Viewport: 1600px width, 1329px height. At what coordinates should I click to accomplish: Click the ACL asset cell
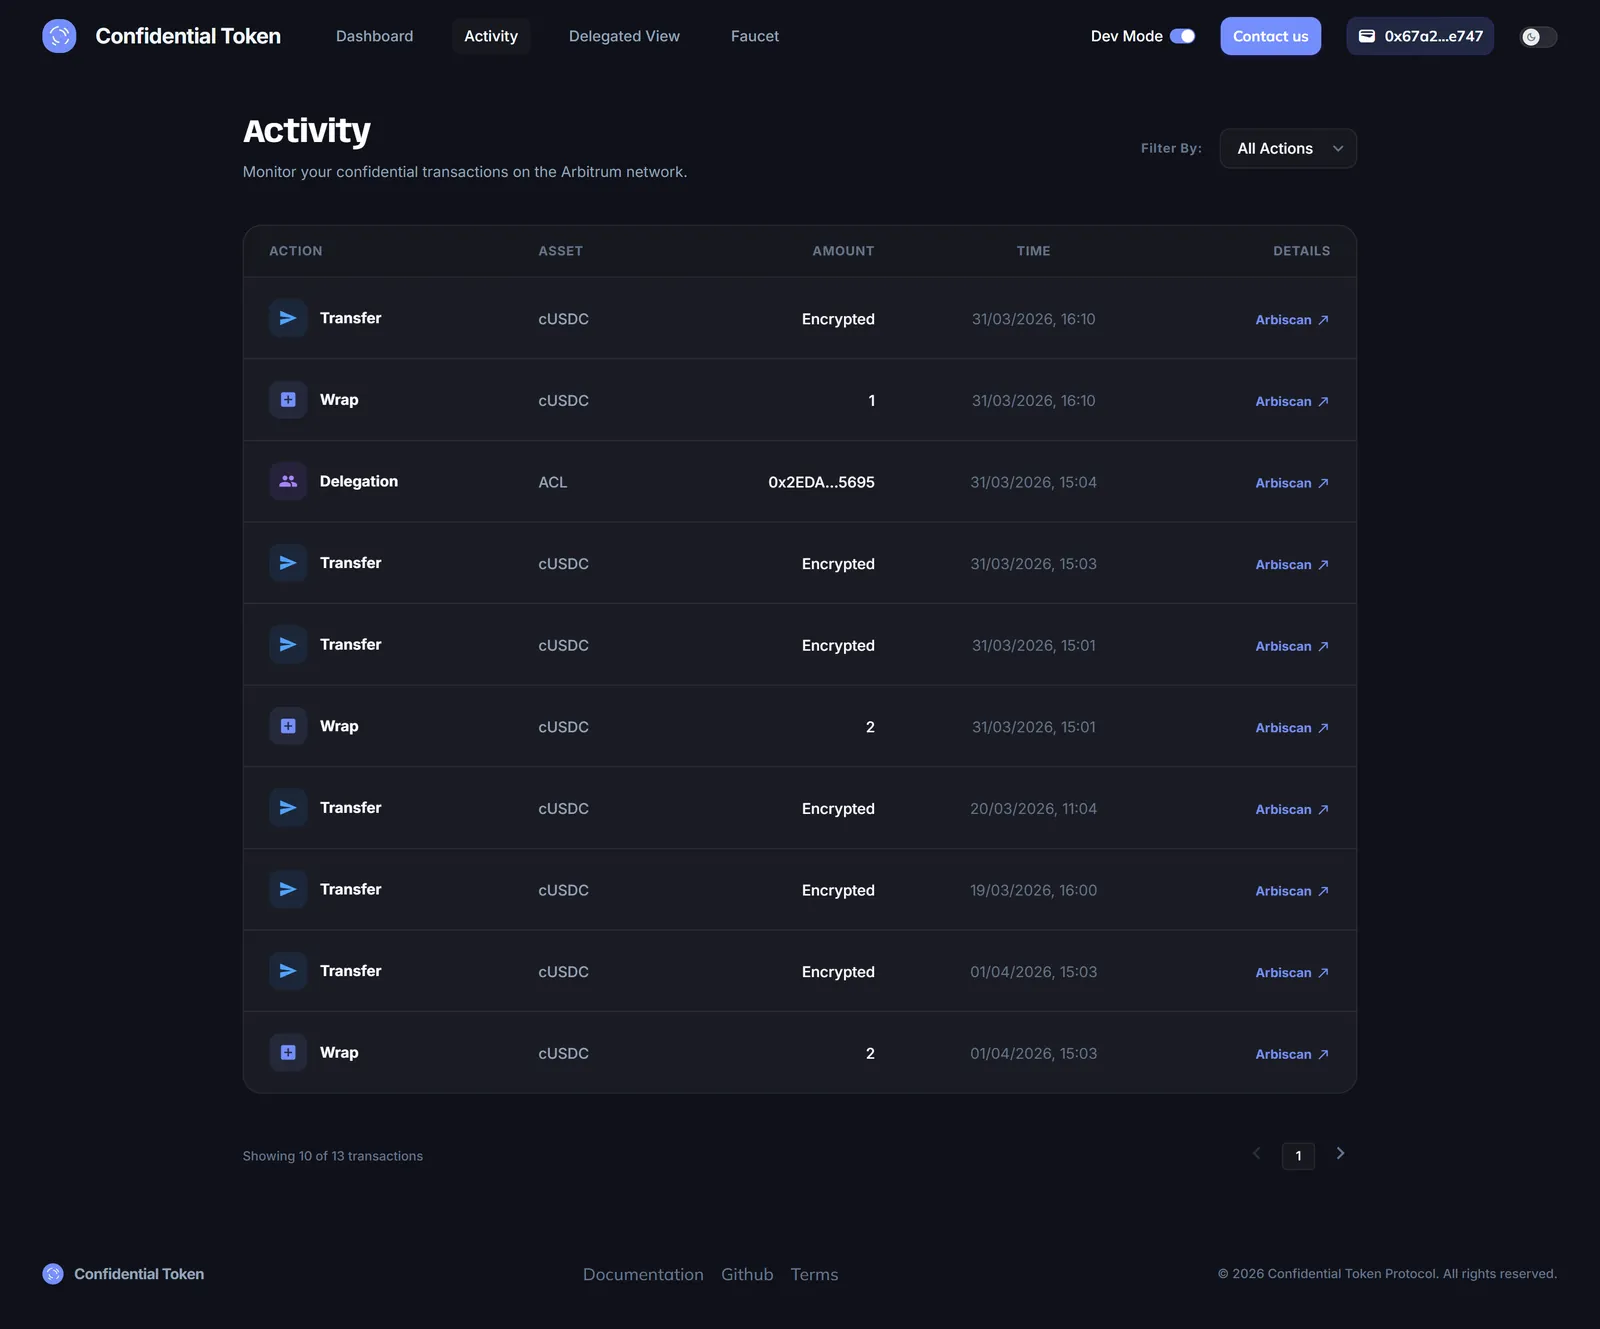tap(553, 482)
